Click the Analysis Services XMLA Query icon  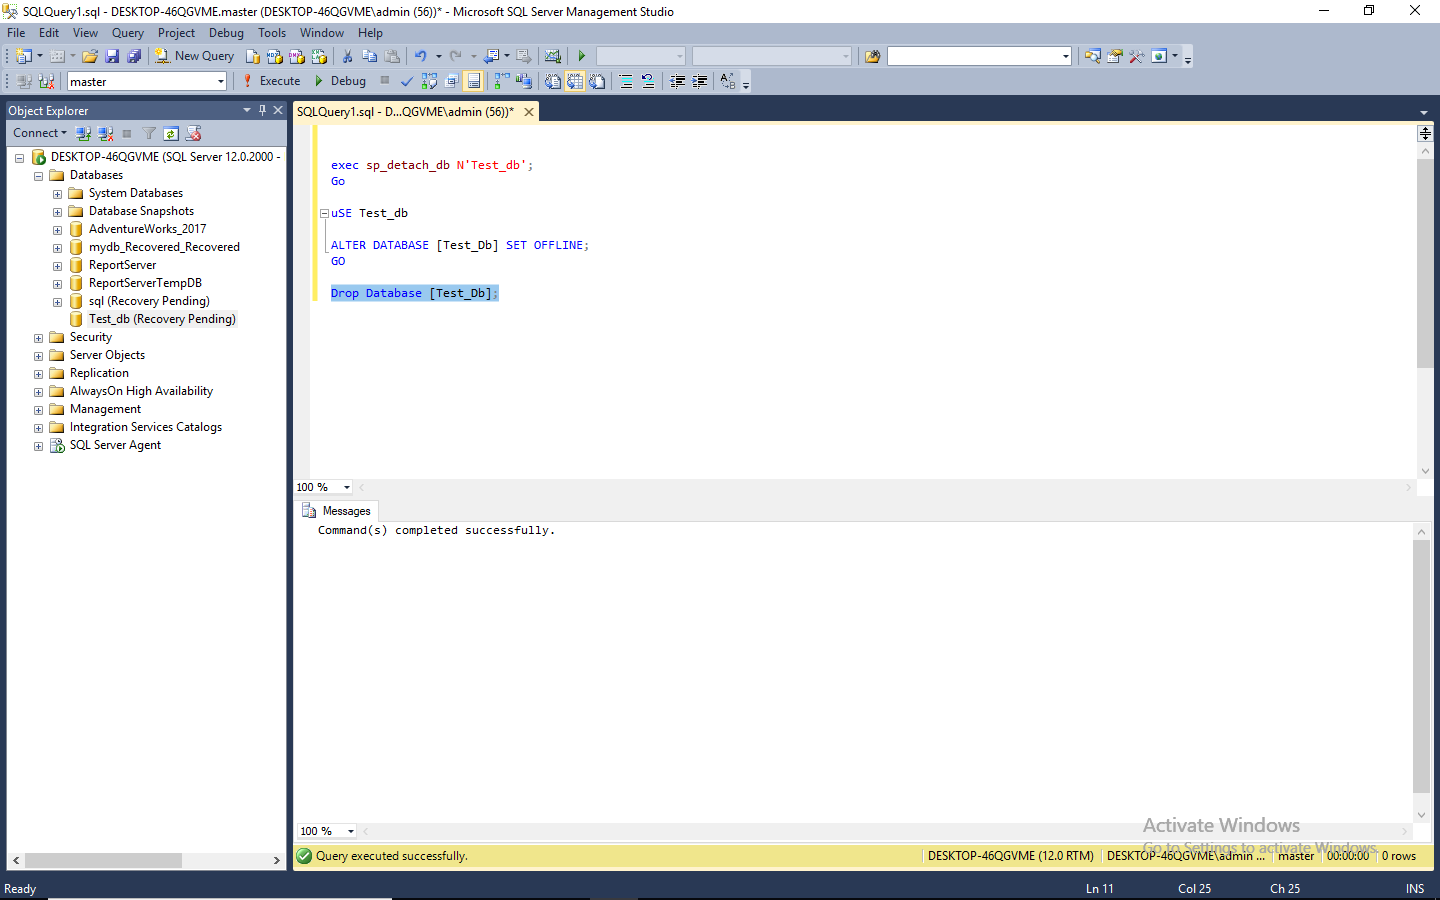(x=319, y=56)
